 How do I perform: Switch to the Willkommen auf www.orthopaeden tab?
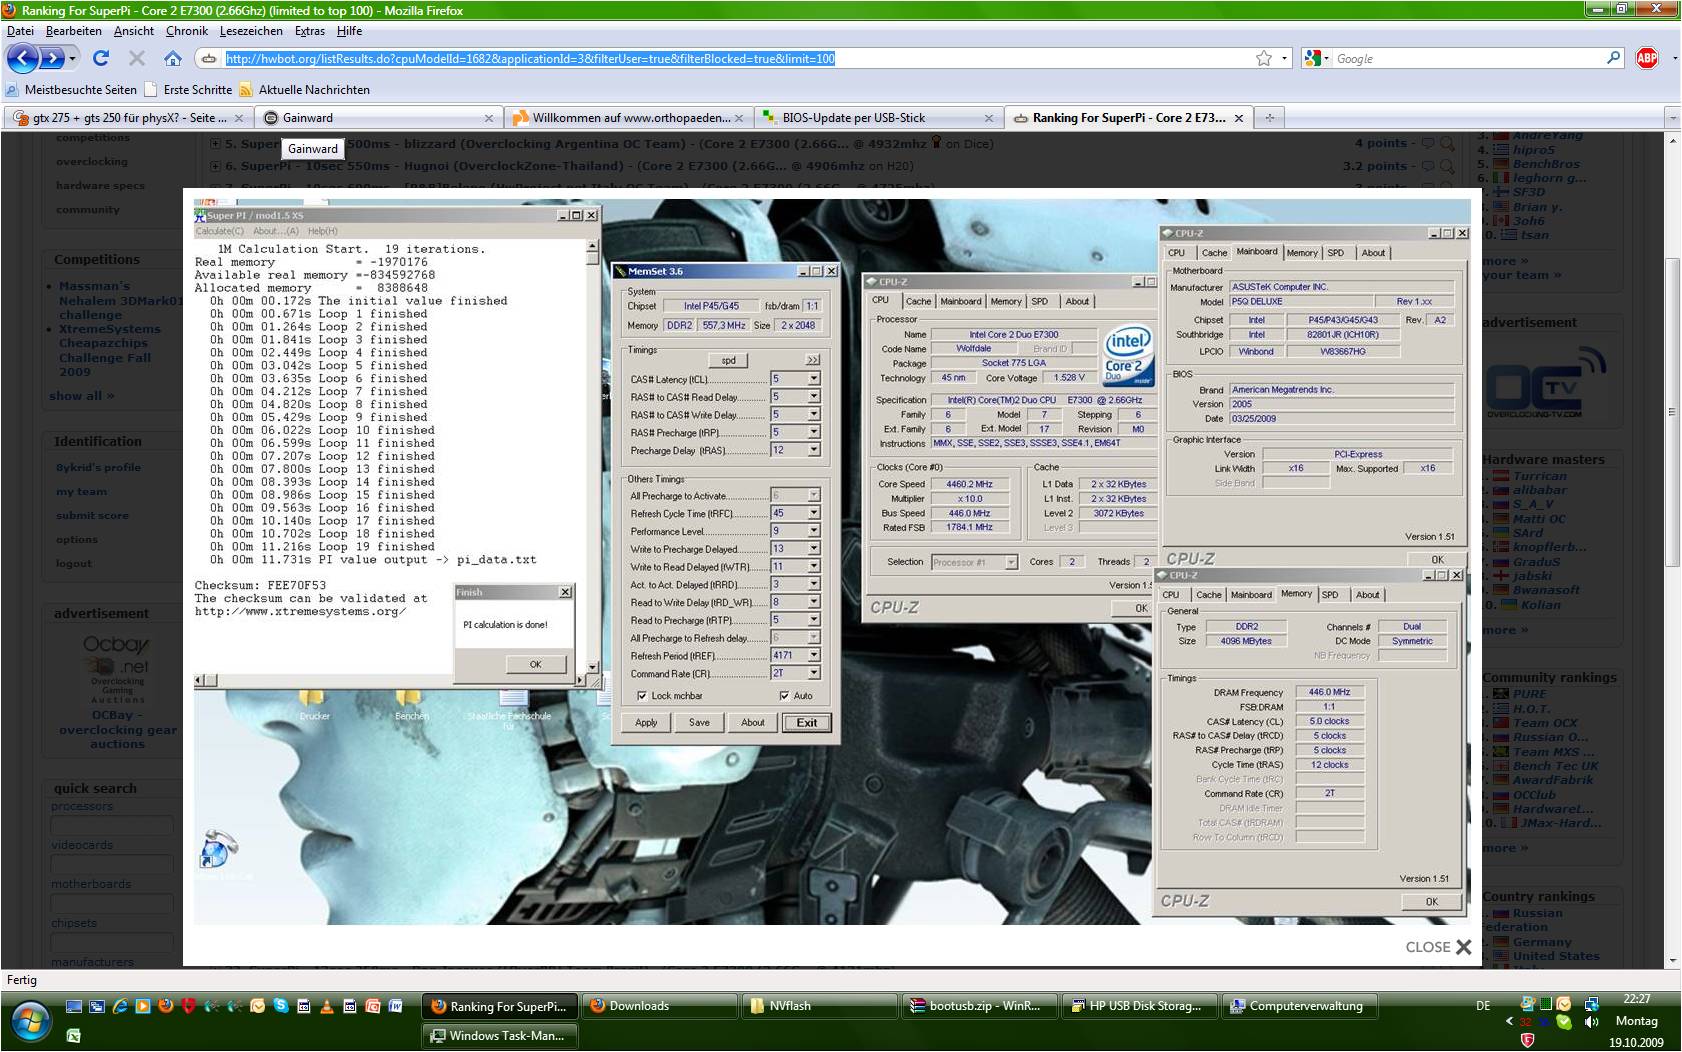click(x=629, y=118)
